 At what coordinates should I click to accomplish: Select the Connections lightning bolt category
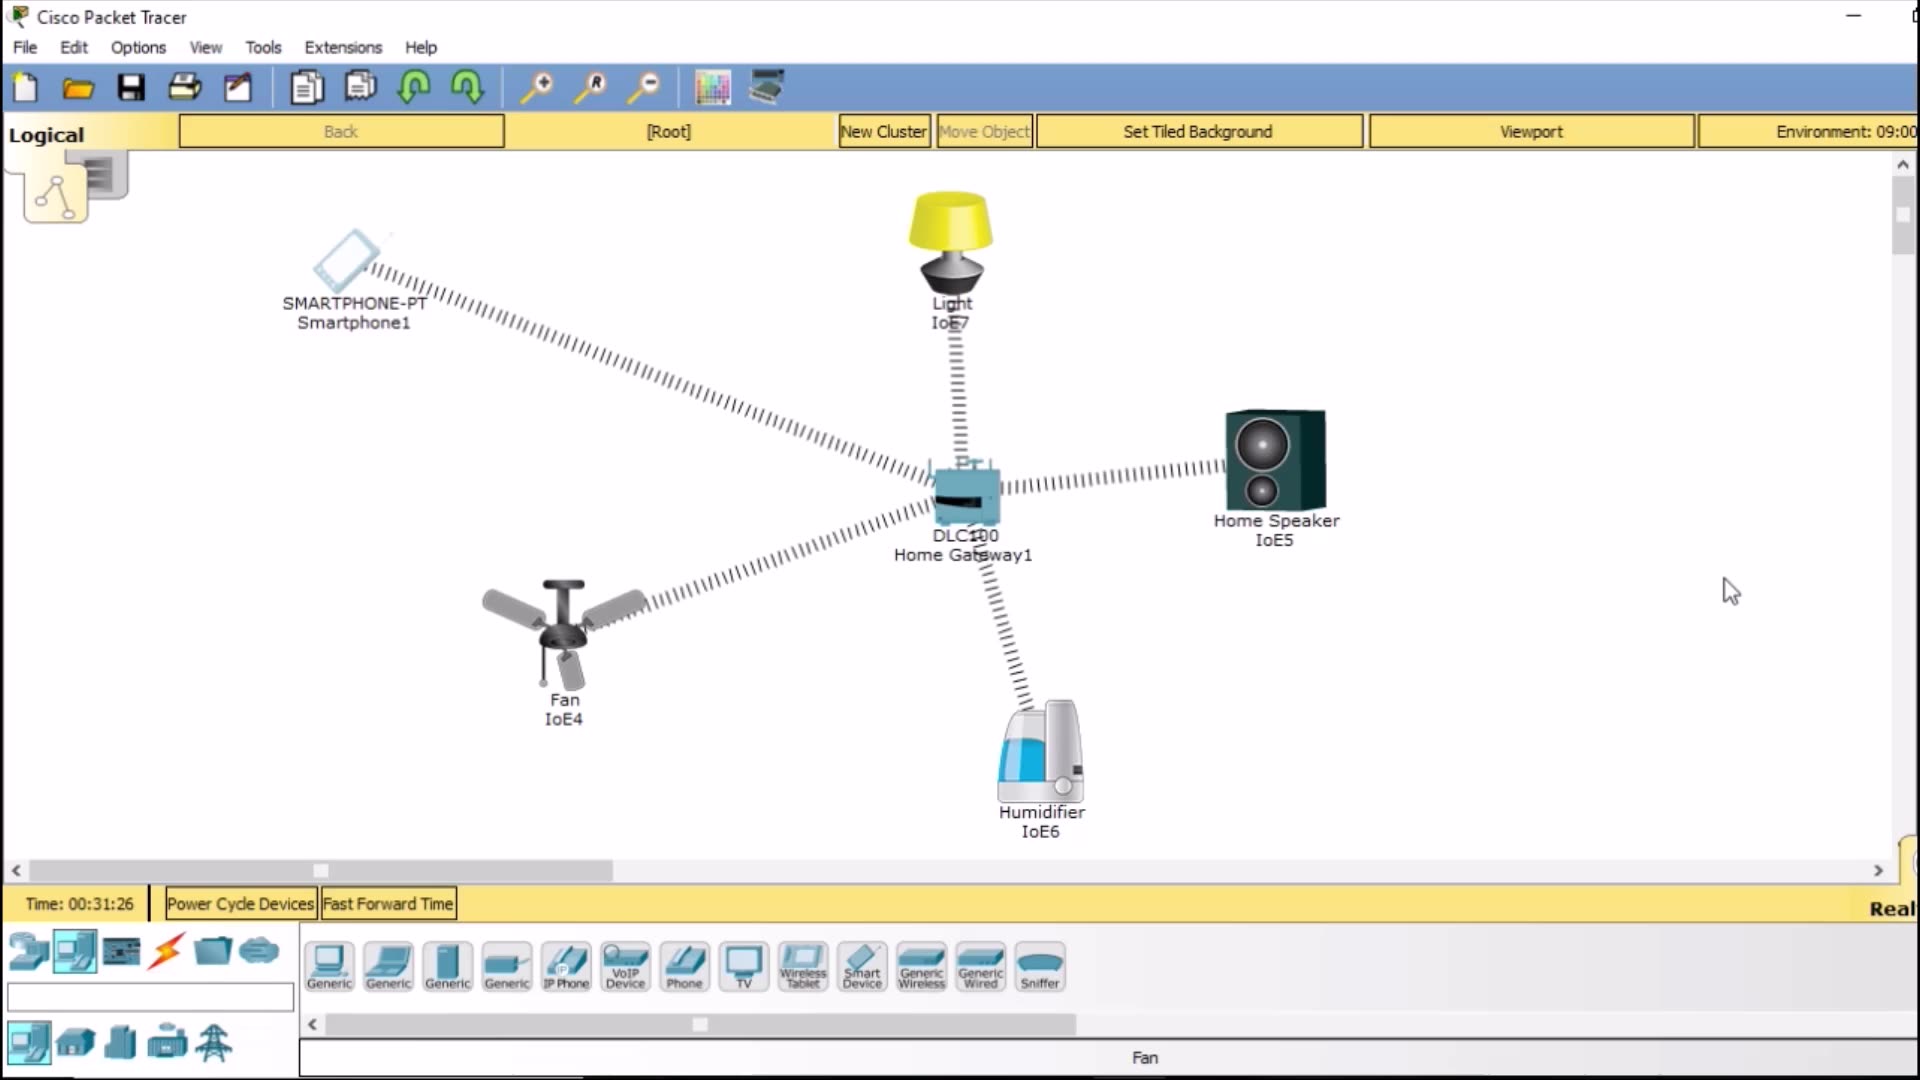166,951
